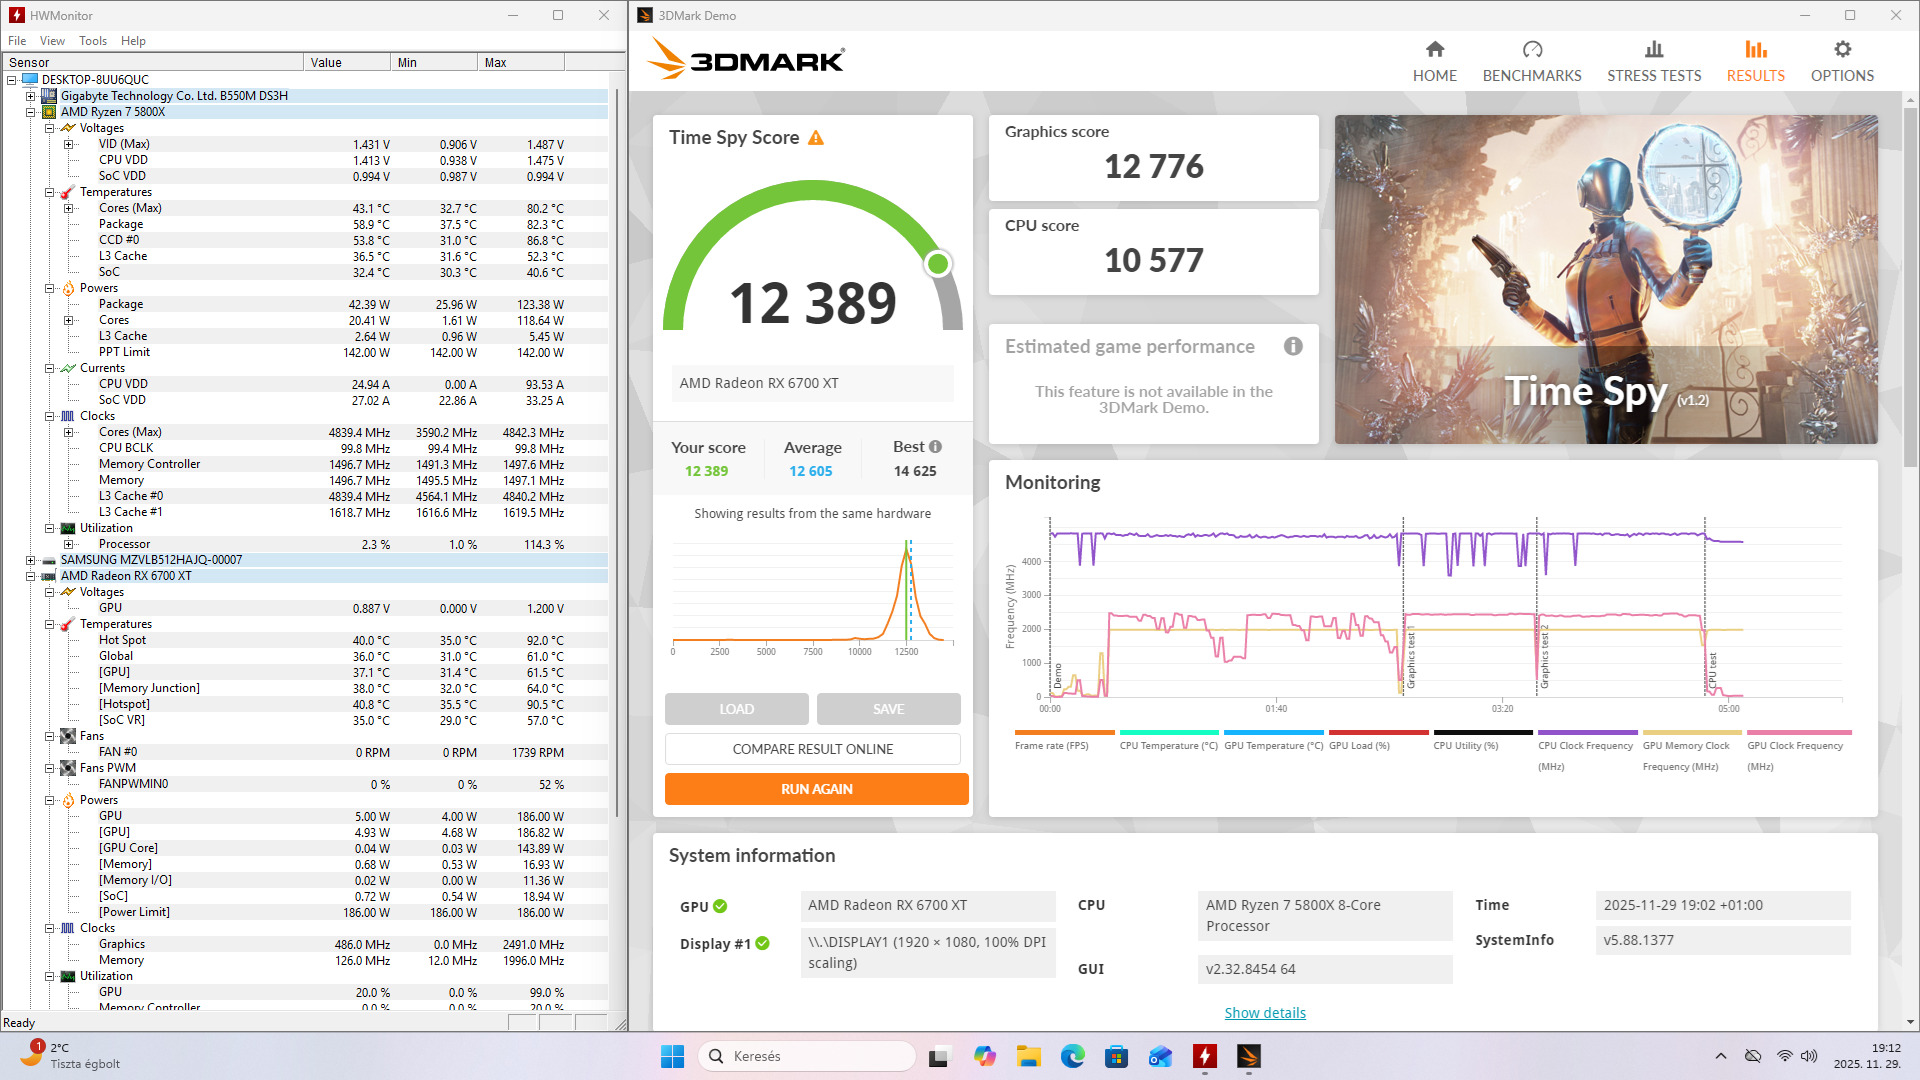Click the Time Spy Score warning triangle

(x=816, y=138)
